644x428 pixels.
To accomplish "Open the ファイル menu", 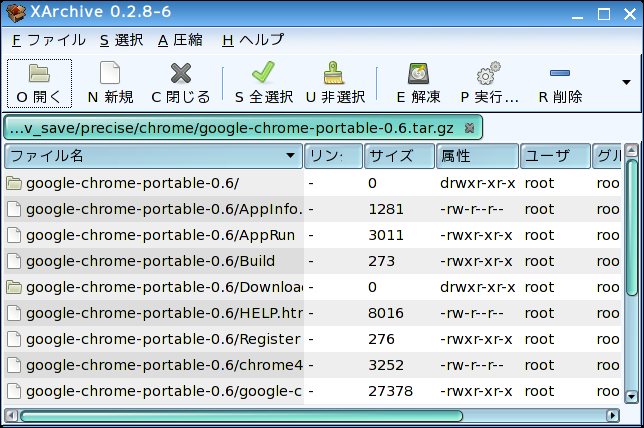I will 48,40.
